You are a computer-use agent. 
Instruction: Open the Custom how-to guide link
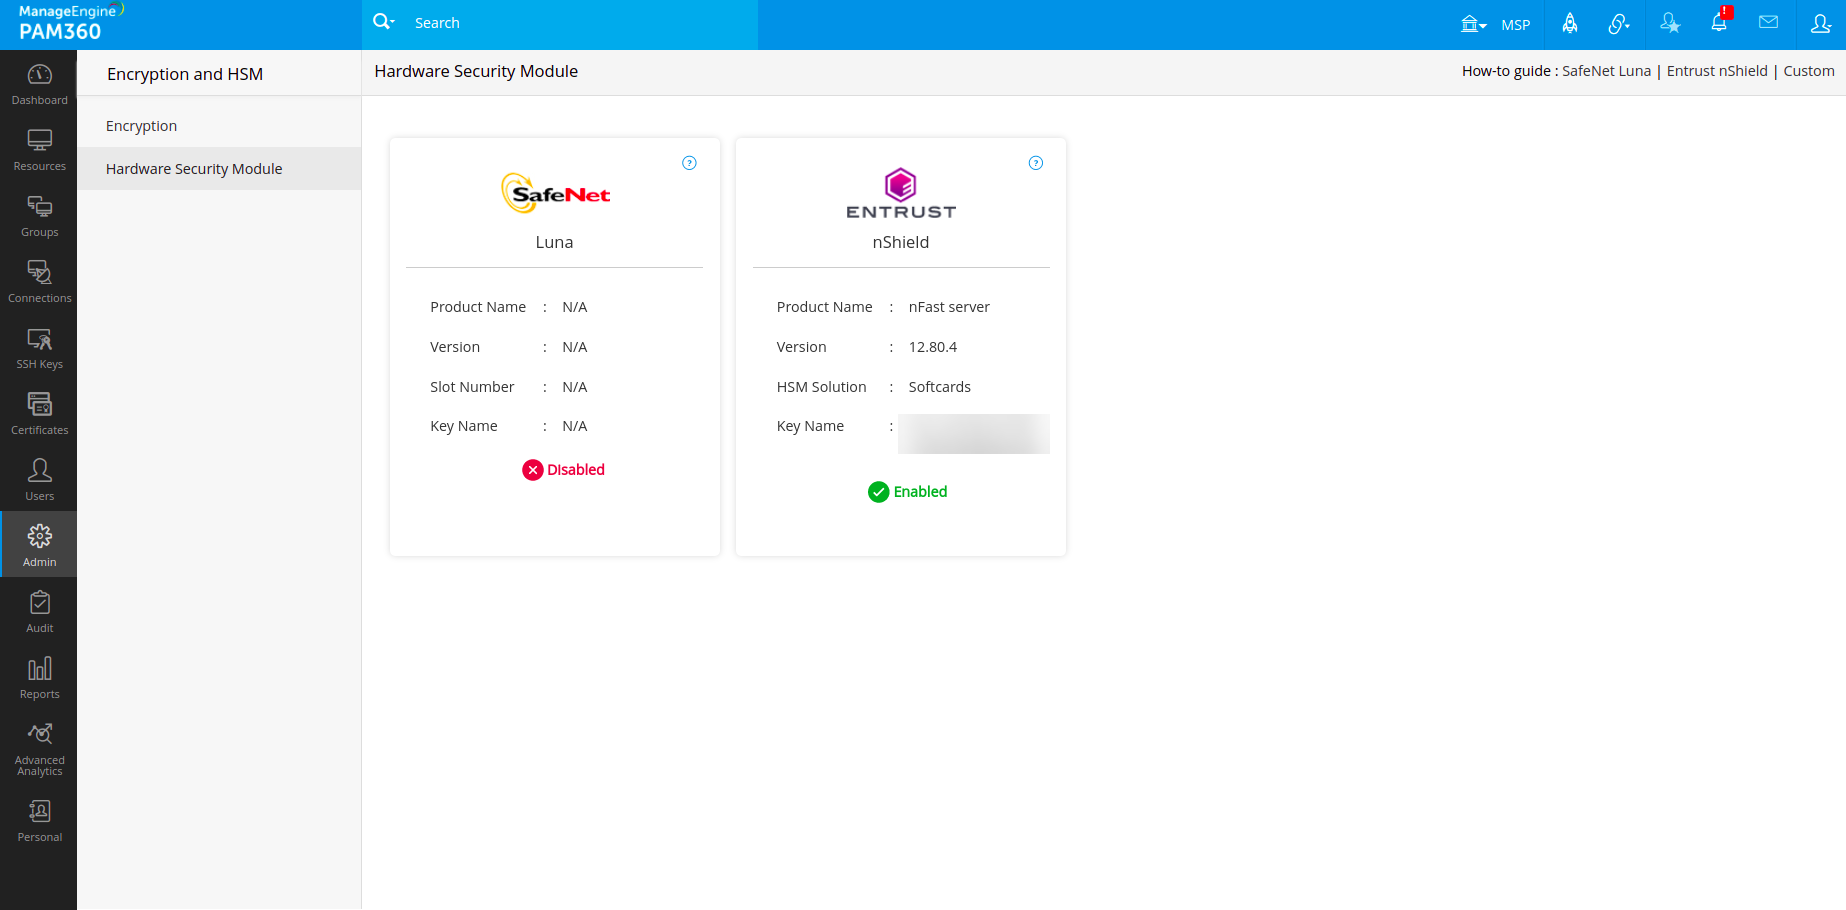point(1809,71)
